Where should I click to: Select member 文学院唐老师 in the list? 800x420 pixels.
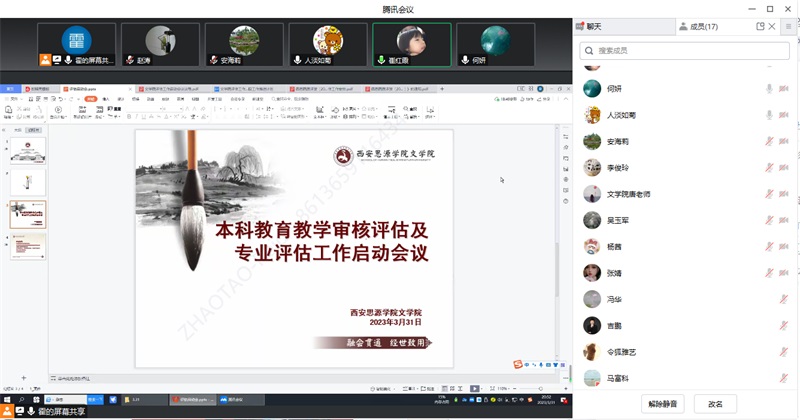(x=686, y=194)
